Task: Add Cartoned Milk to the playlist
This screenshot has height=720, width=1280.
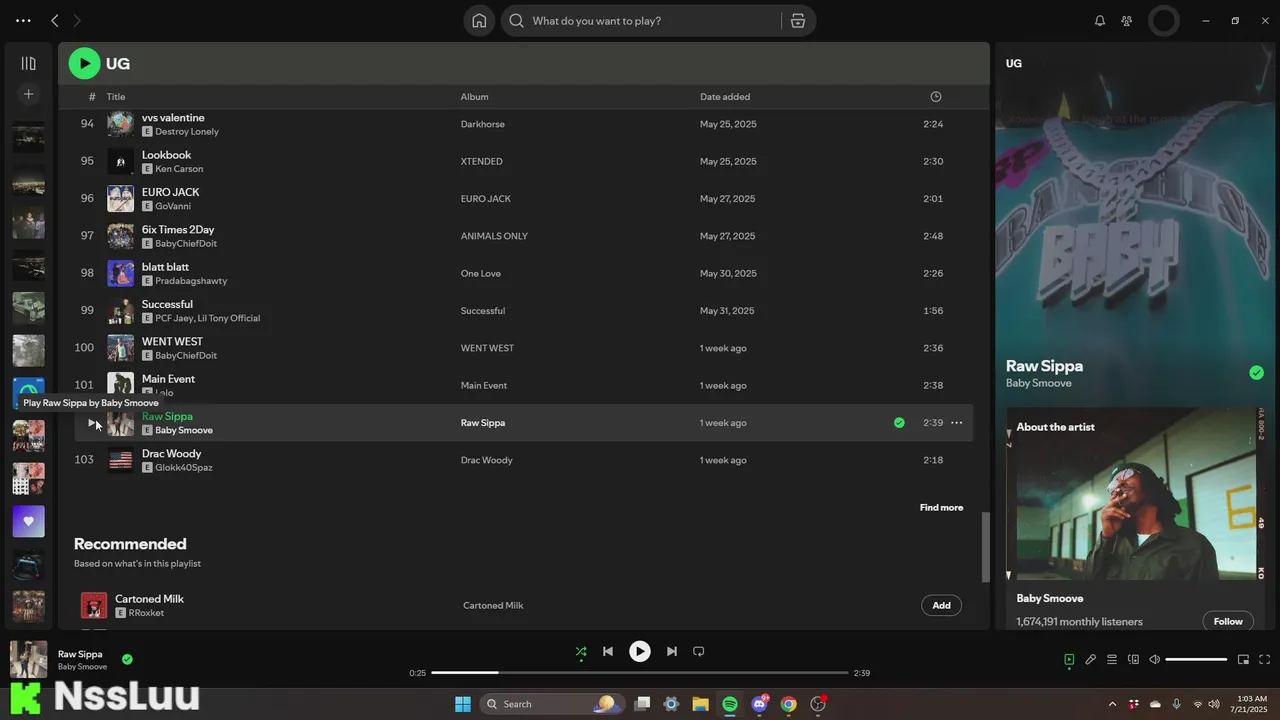Action: click(x=941, y=605)
